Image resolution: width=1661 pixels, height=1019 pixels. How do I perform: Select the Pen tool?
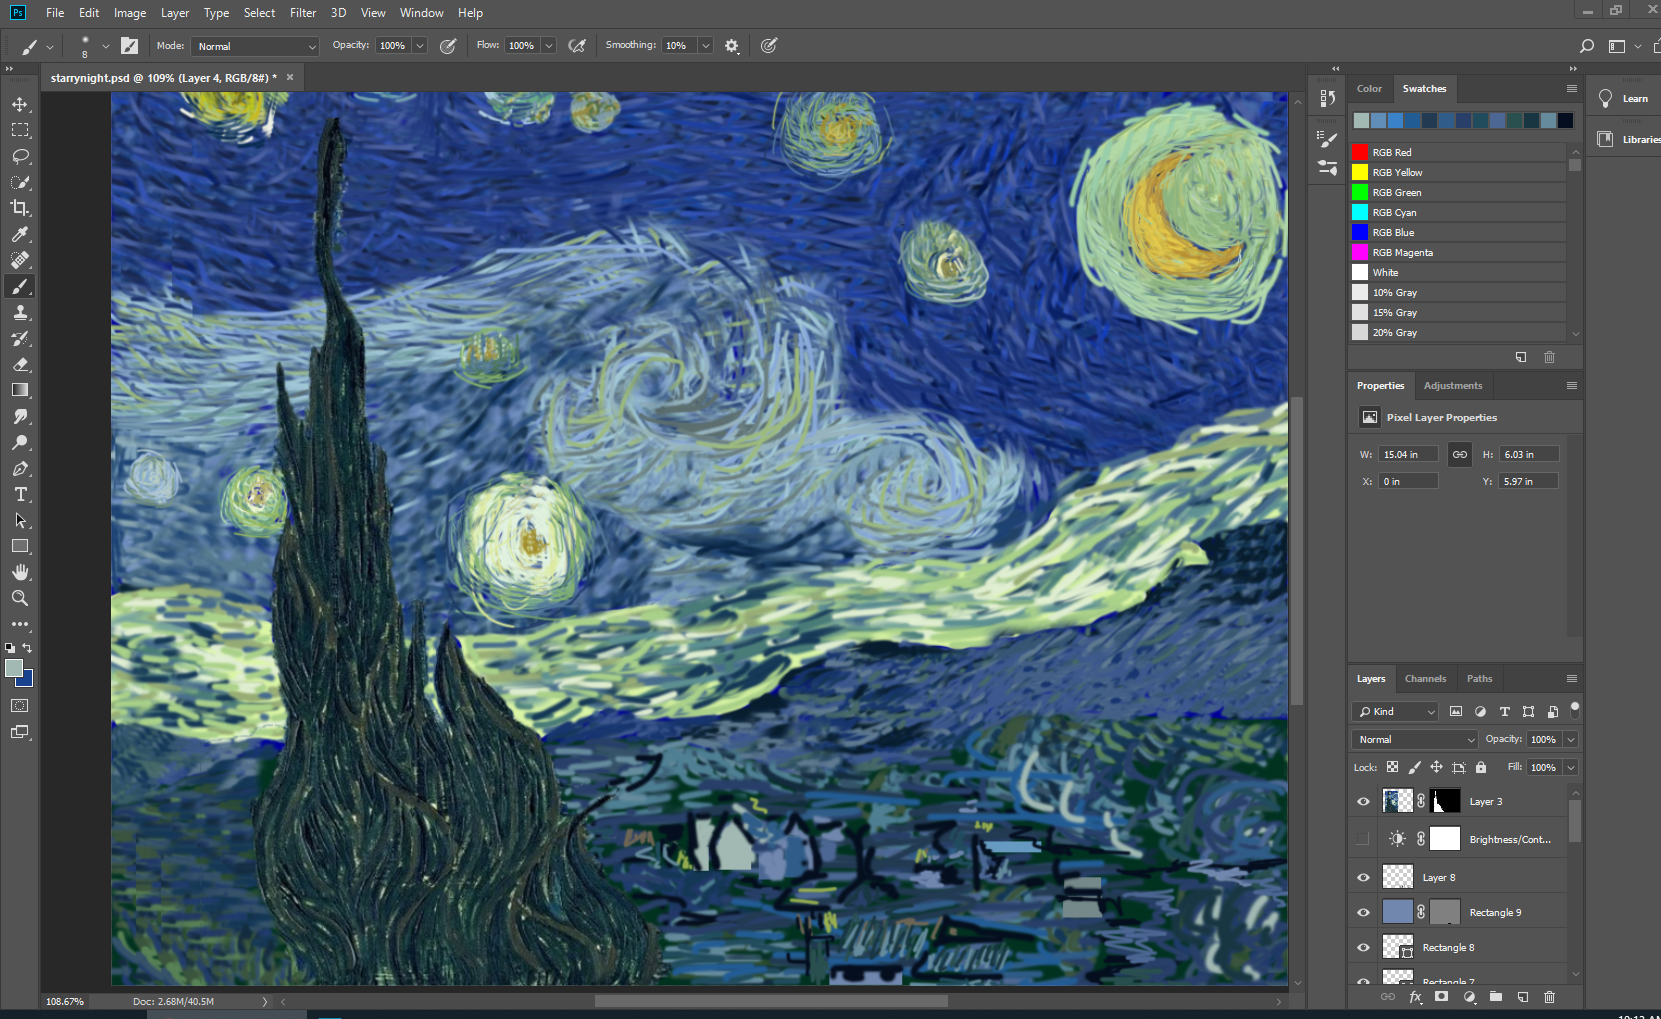click(x=20, y=468)
